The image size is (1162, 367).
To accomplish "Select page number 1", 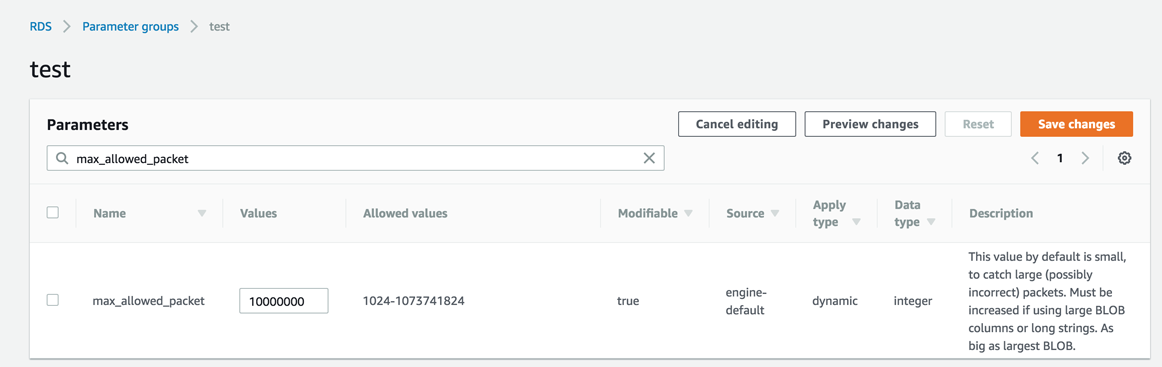I will (x=1060, y=158).
